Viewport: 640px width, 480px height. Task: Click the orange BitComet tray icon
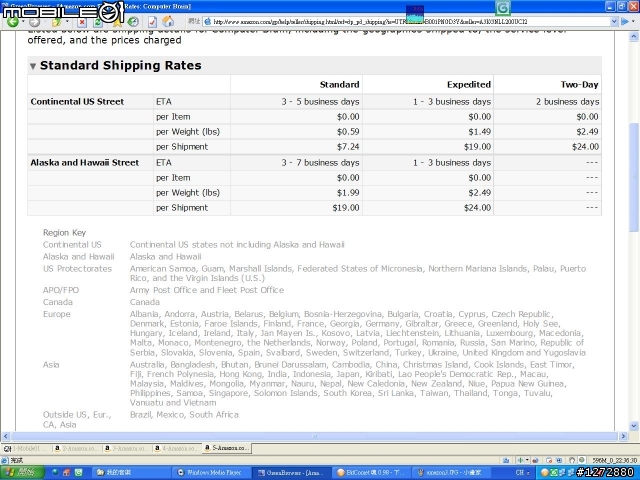coord(544,473)
